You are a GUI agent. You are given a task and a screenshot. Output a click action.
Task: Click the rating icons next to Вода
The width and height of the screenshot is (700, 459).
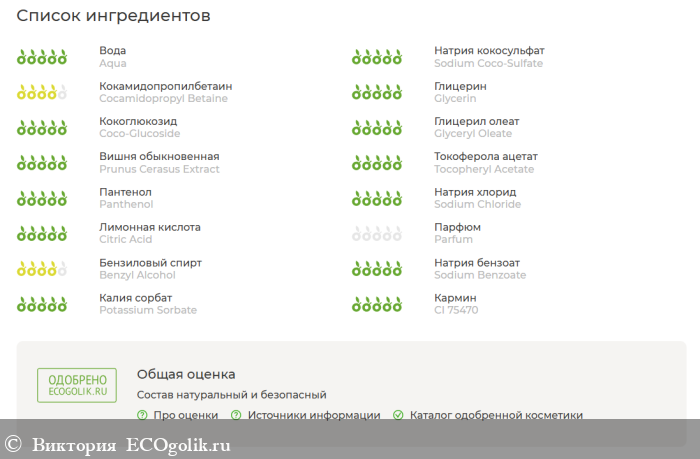coord(42,57)
